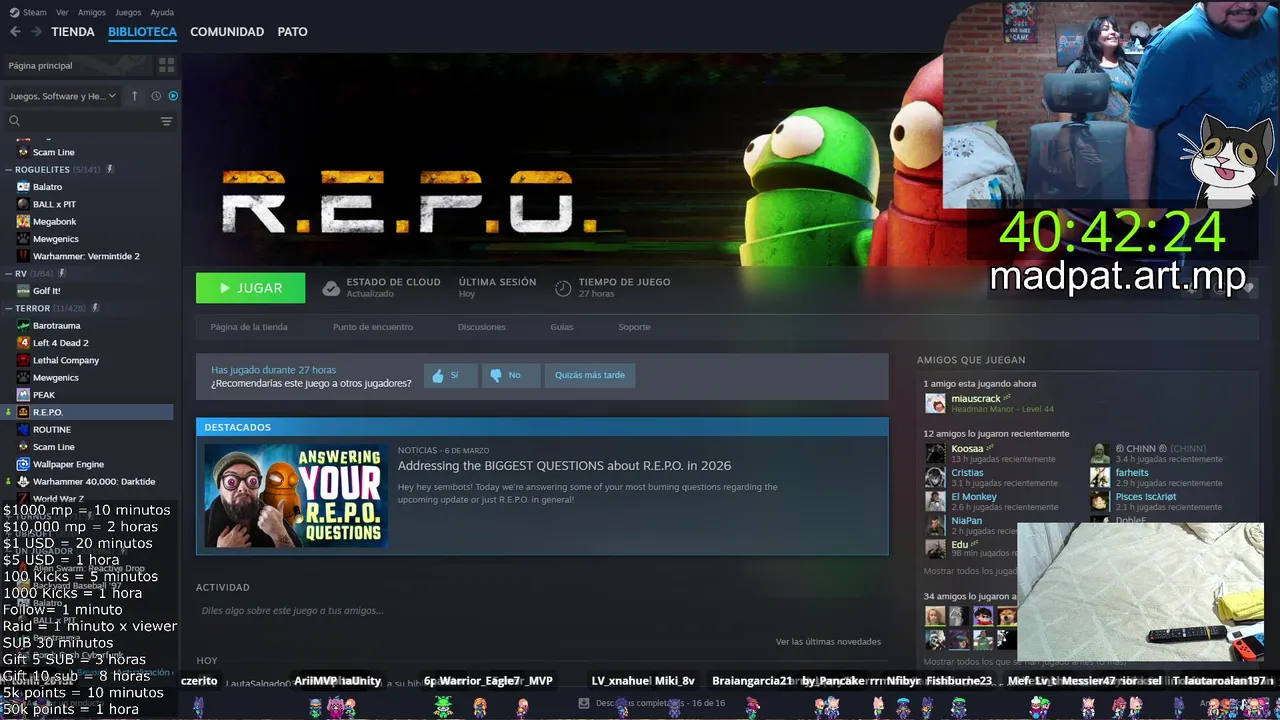The image size is (1280, 720).
Task: Open the PATO profile tab
Action: tap(292, 32)
